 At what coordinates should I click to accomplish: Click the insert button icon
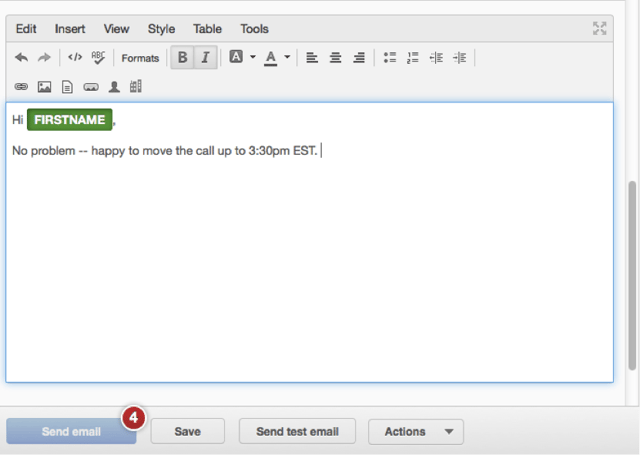coord(91,87)
